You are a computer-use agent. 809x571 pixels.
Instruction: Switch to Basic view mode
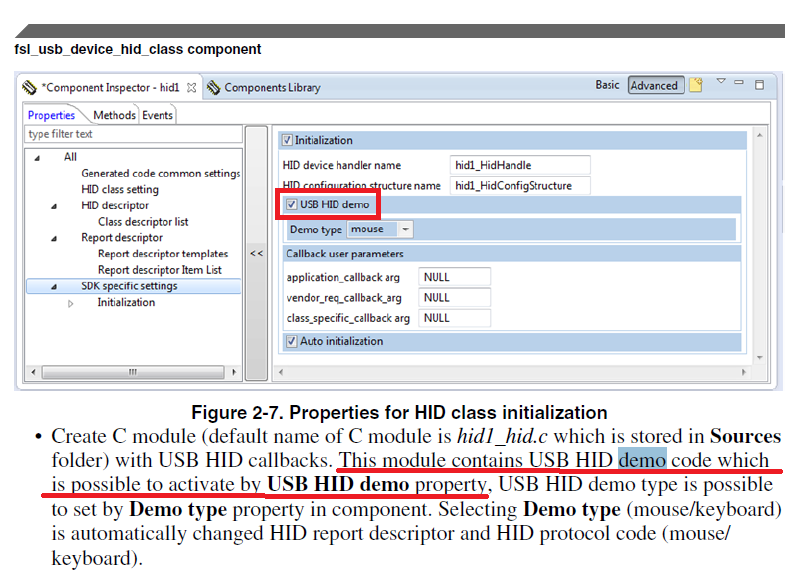point(607,85)
